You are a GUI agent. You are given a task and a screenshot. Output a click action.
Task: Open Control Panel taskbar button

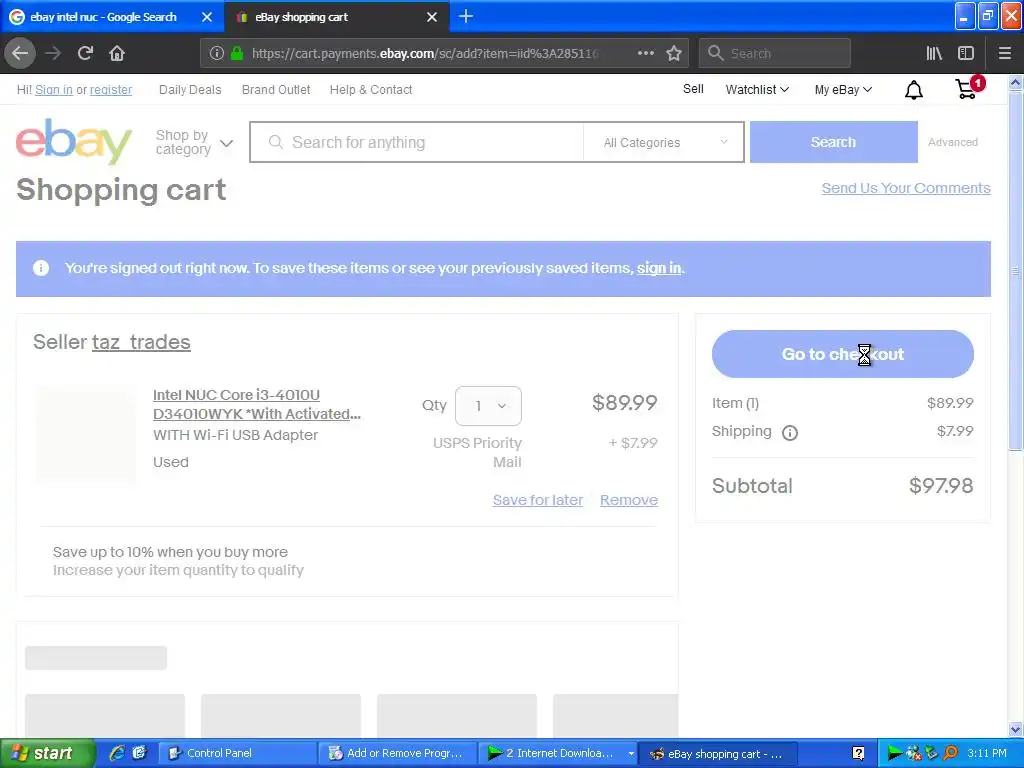[x=237, y=753]
